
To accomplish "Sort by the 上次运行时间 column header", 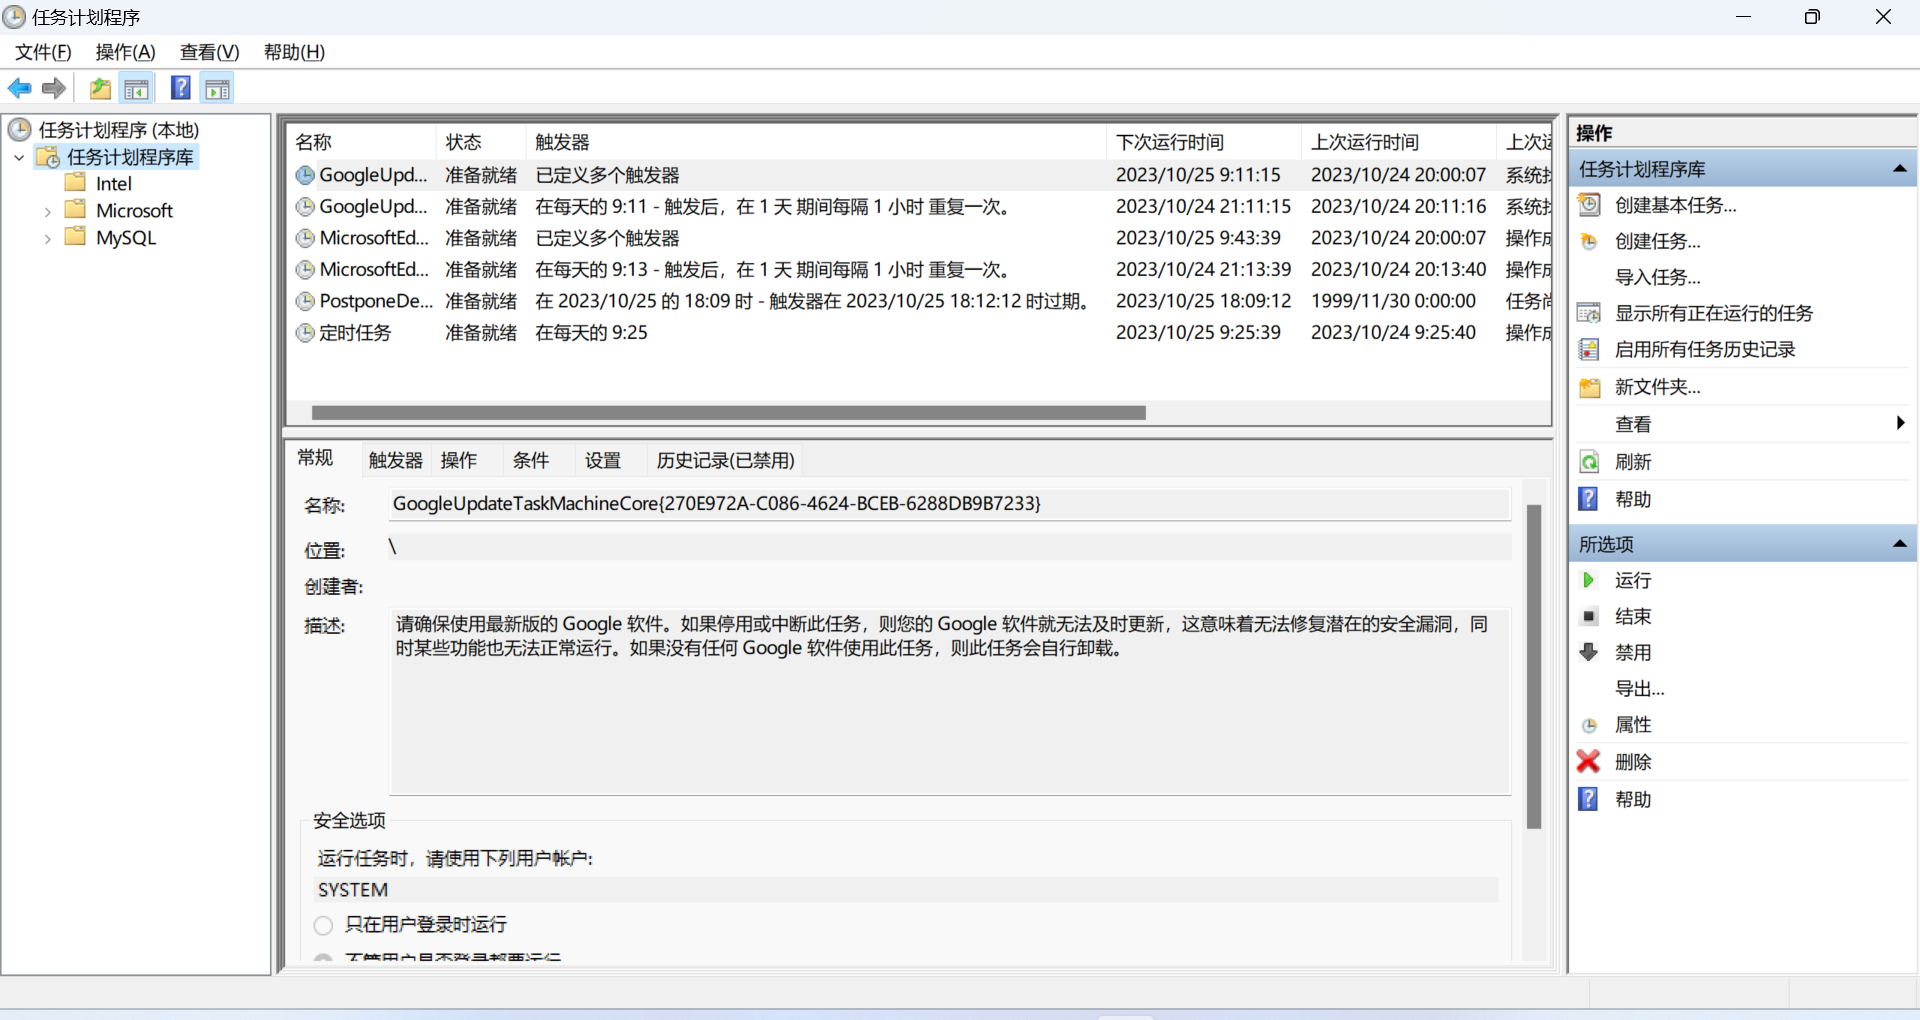I will pos(1400,142).
